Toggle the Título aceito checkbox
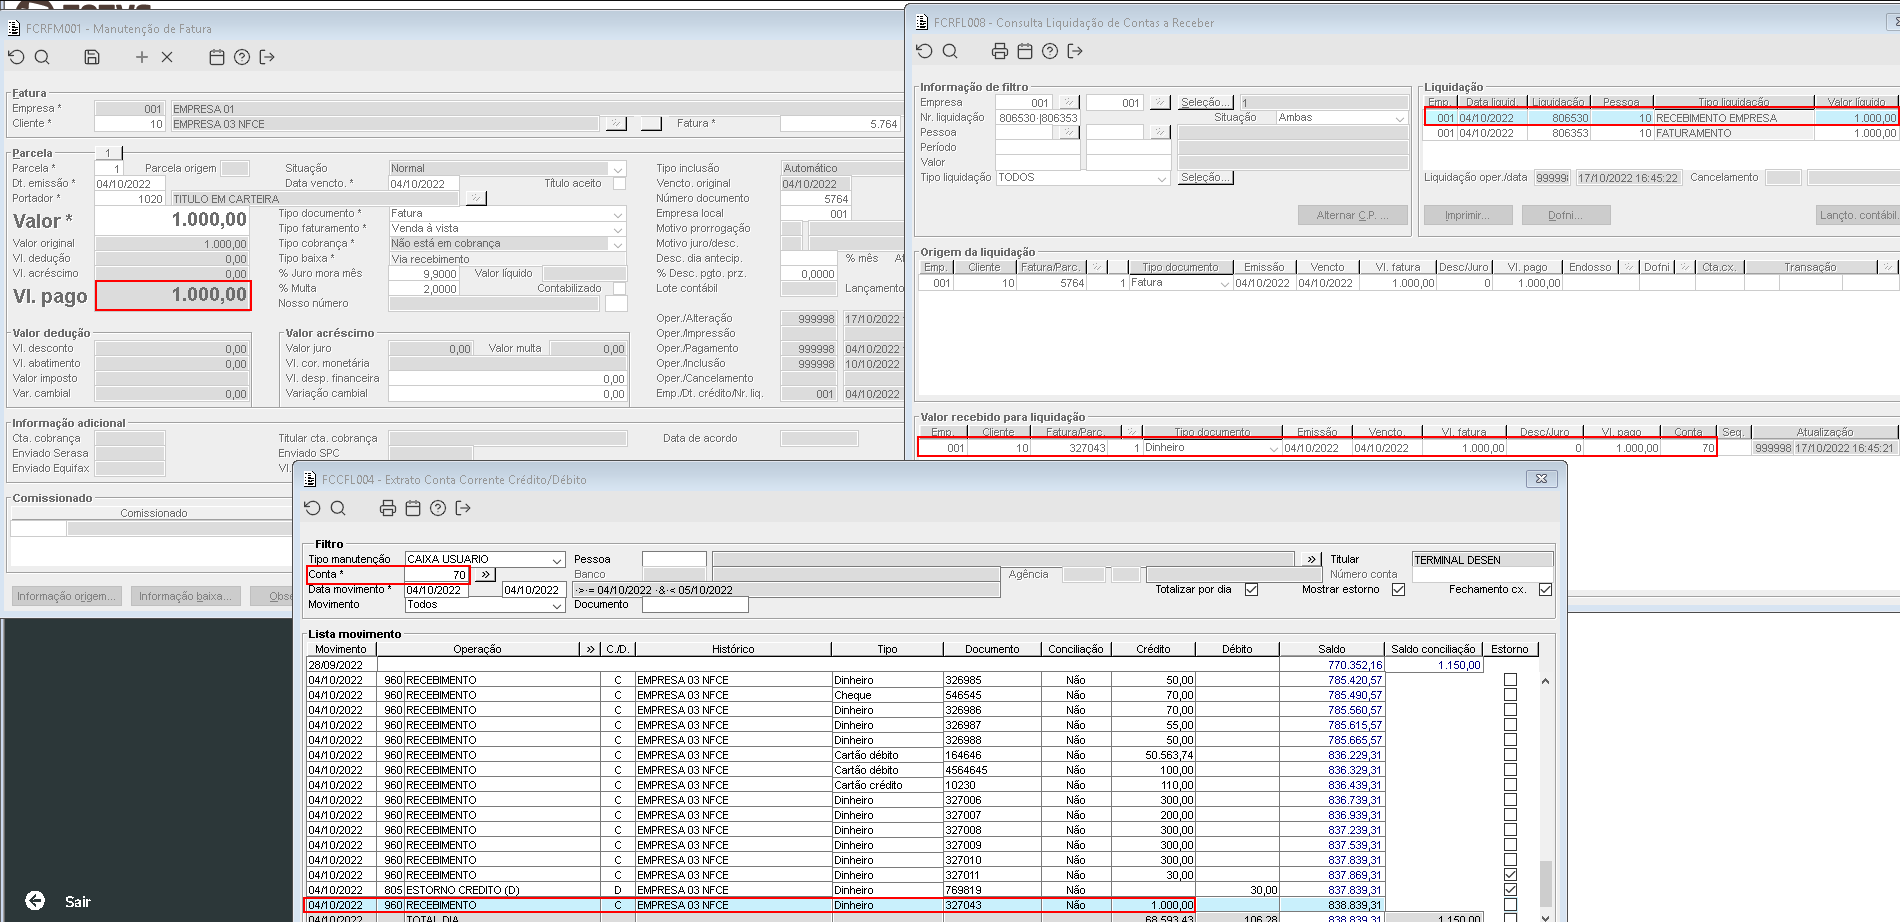The height and width of the screenshot is (922, 1900). point(619,184)
